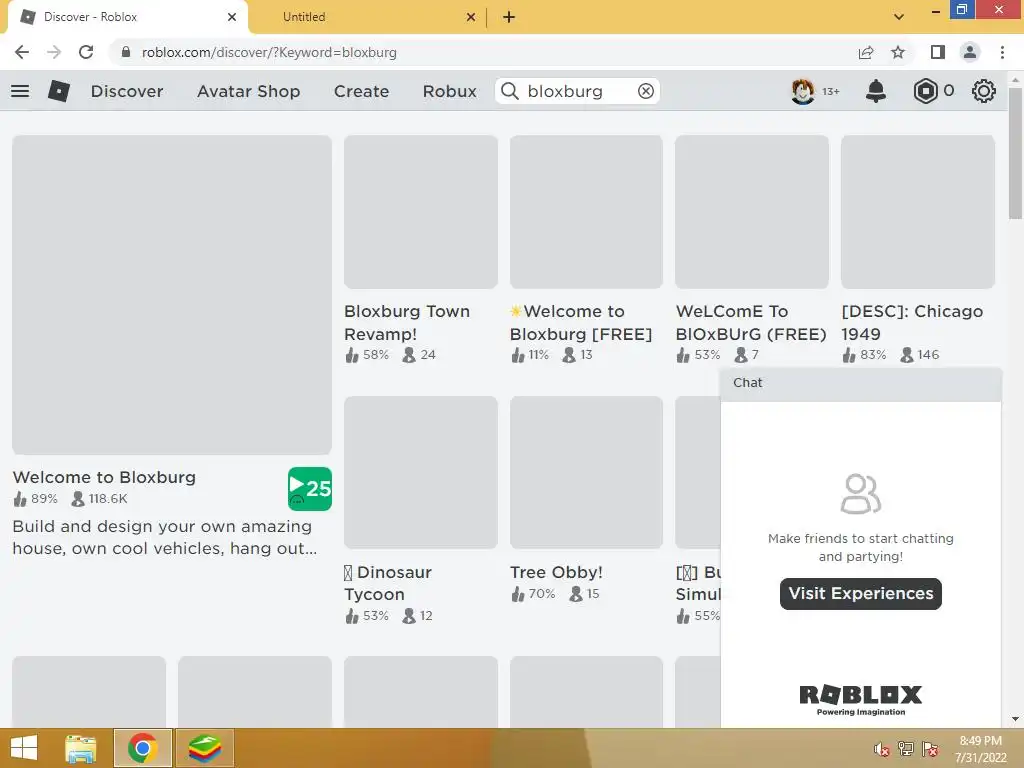Viewport: 1024px width, 768px height.
Task: Click Chrome taskbar icon
Action: tap(143, 748)
